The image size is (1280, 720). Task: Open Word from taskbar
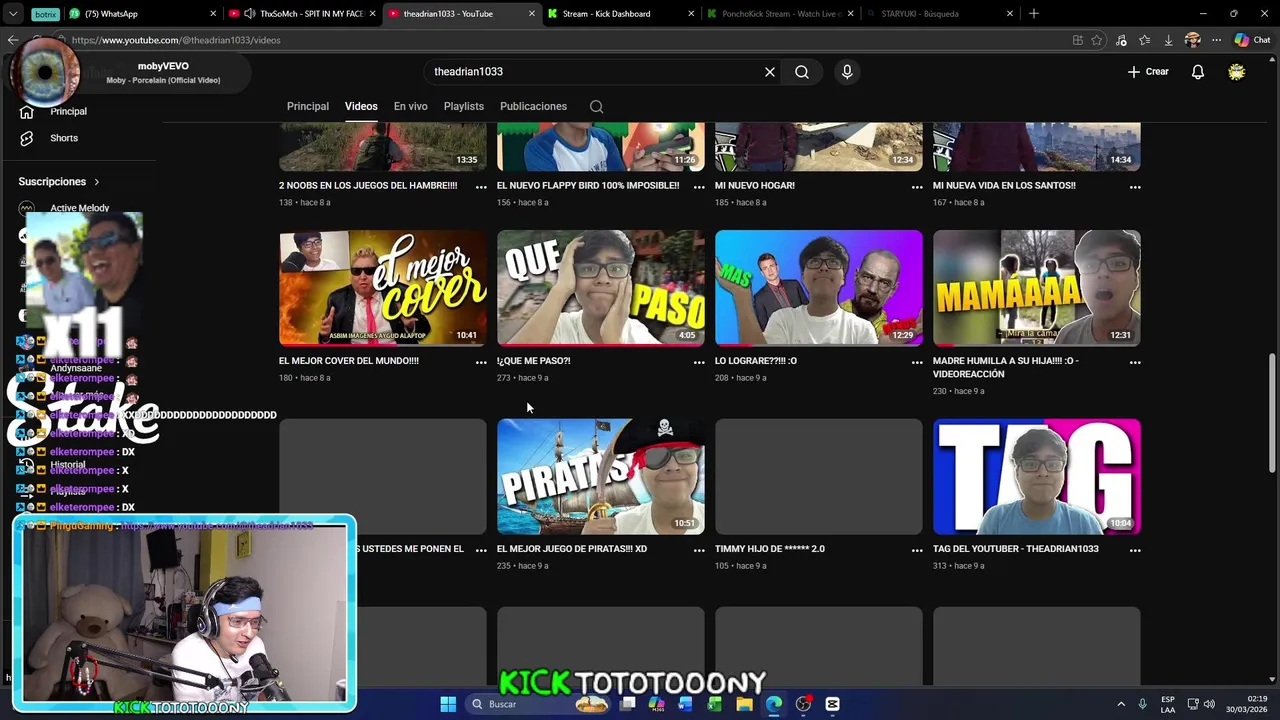[x=685, y=704]
